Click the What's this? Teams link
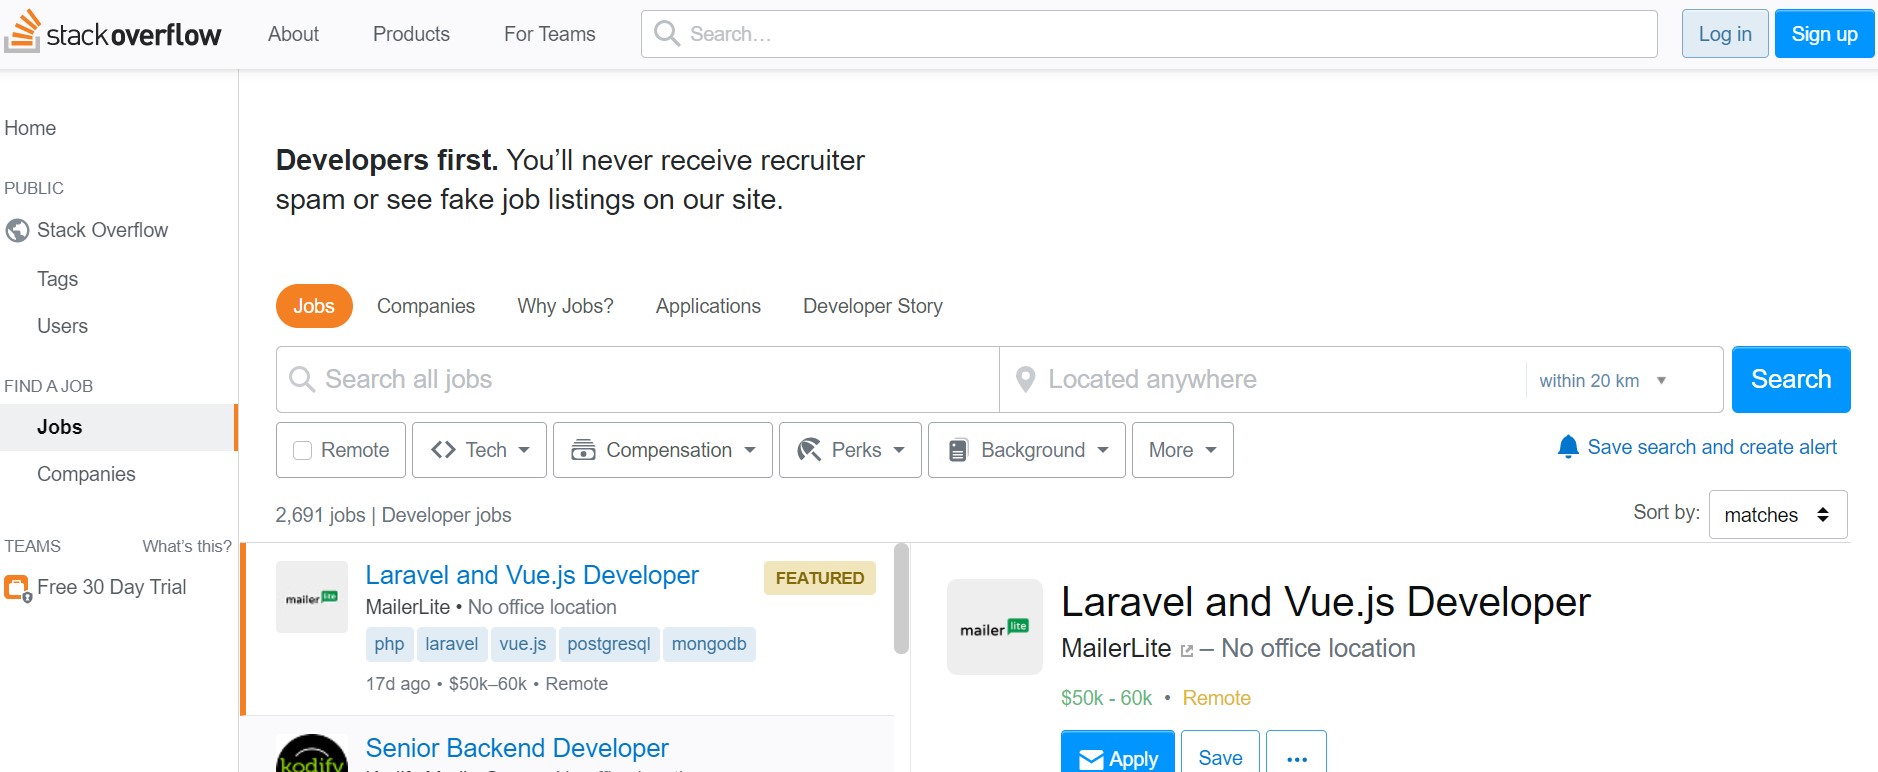This screenshot has height=772, width=1878. tap(187, 546)
